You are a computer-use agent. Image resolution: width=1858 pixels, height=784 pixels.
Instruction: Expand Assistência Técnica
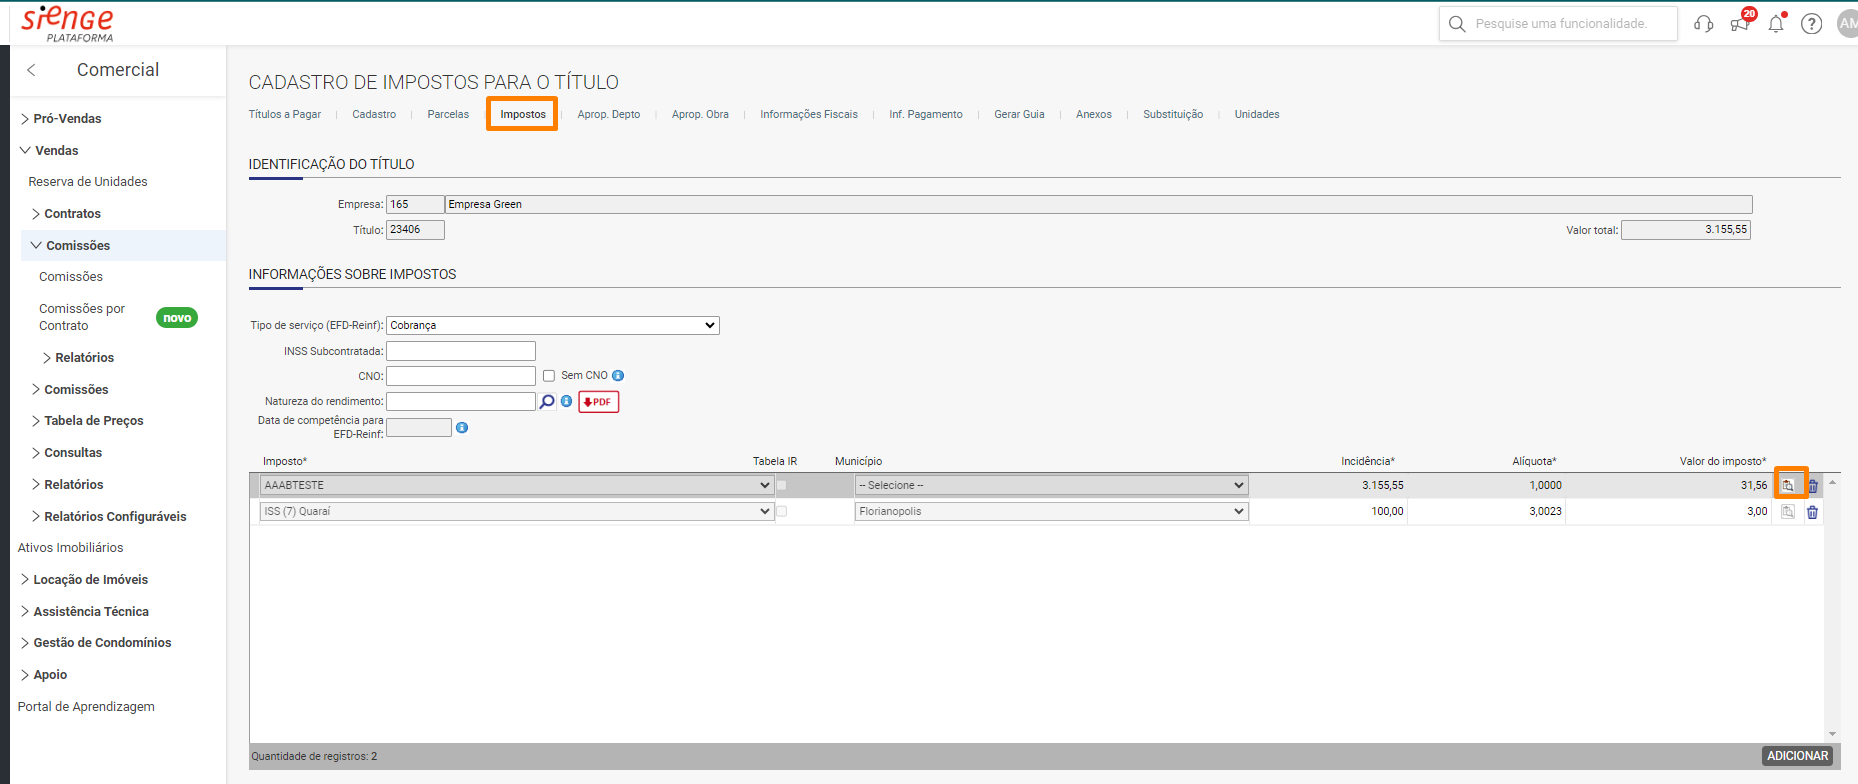pyautogui.click(x=84, y=612)
